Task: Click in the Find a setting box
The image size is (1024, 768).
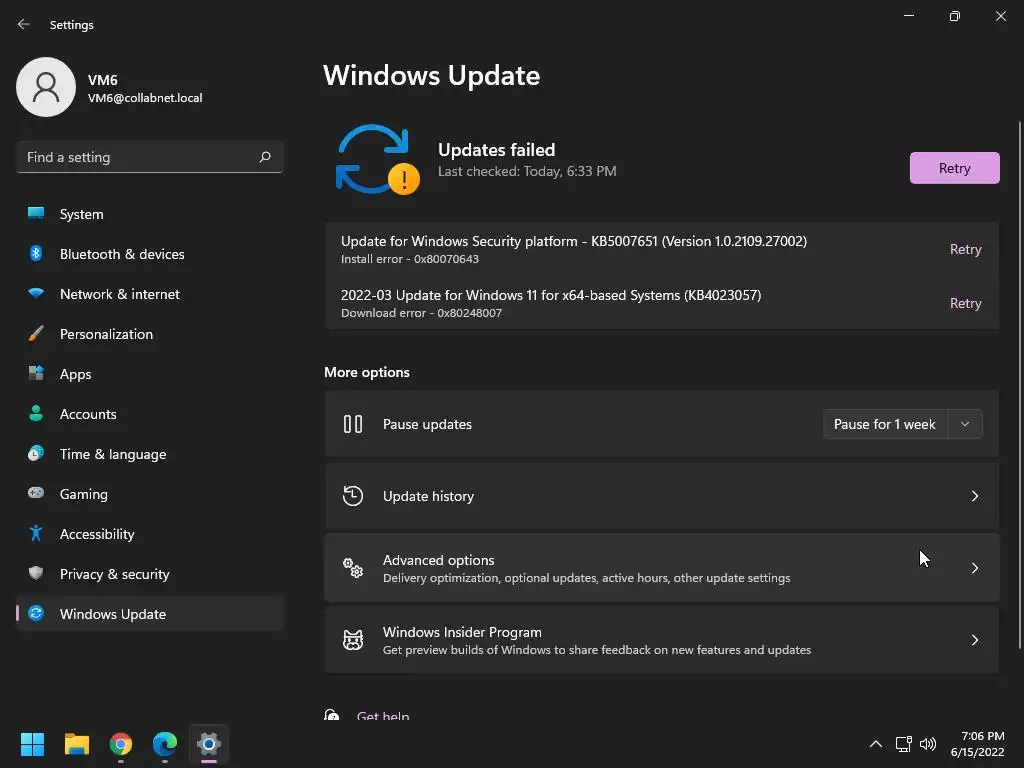Action: 150,157
